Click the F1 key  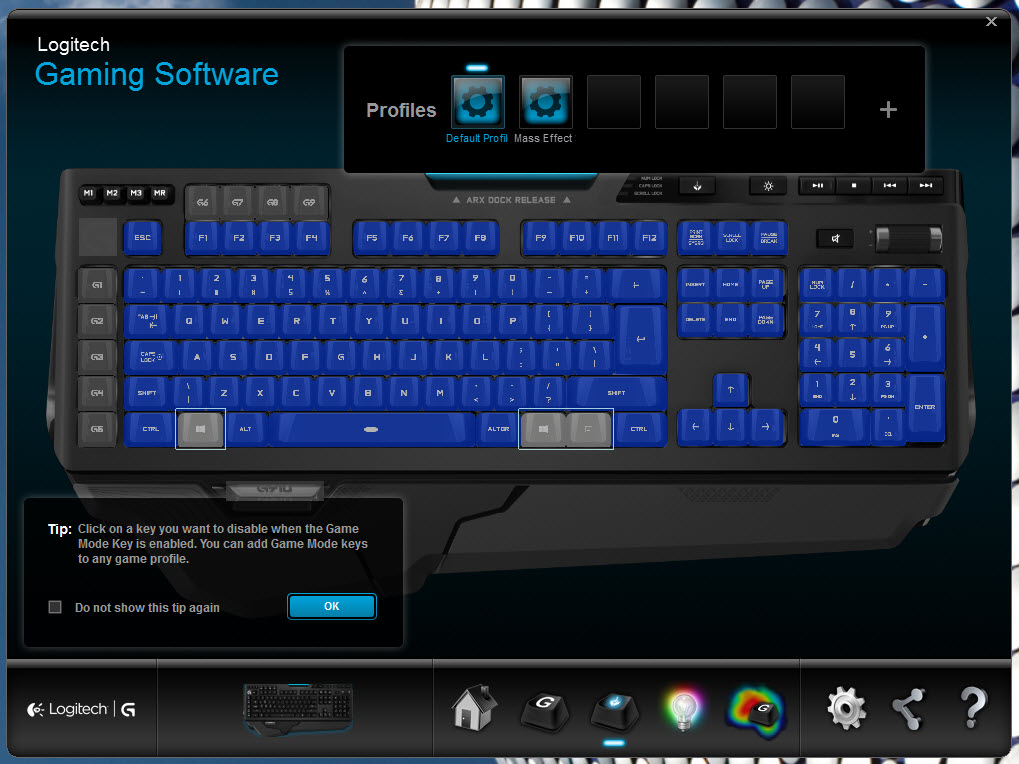(x=203, y=238)
